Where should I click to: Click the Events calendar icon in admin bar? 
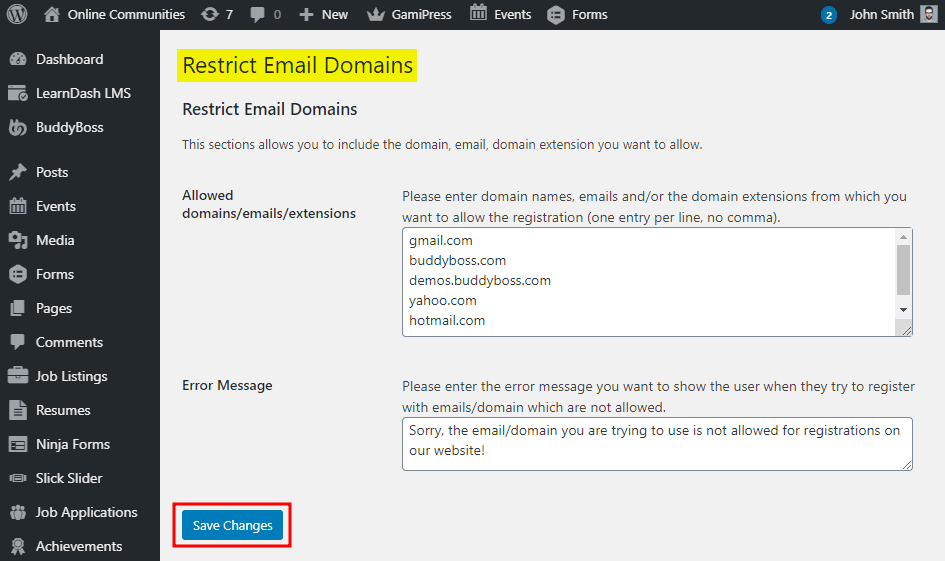(x=479, y=13)
